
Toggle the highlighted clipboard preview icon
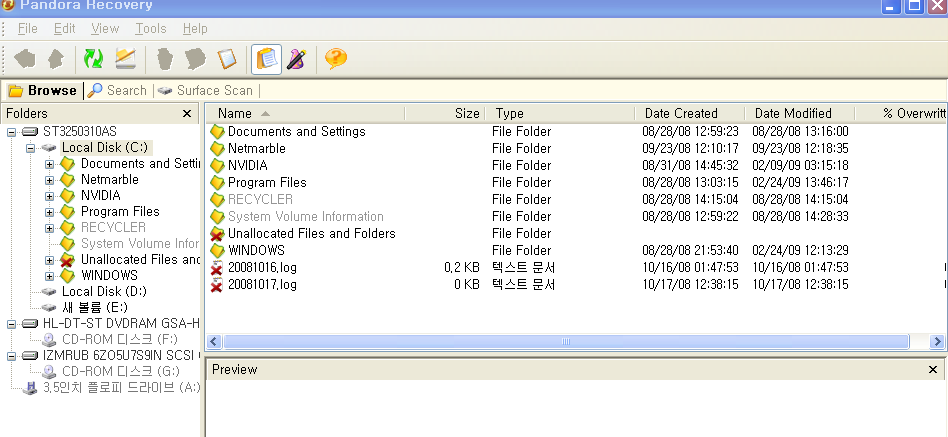(x=267, y=59)
